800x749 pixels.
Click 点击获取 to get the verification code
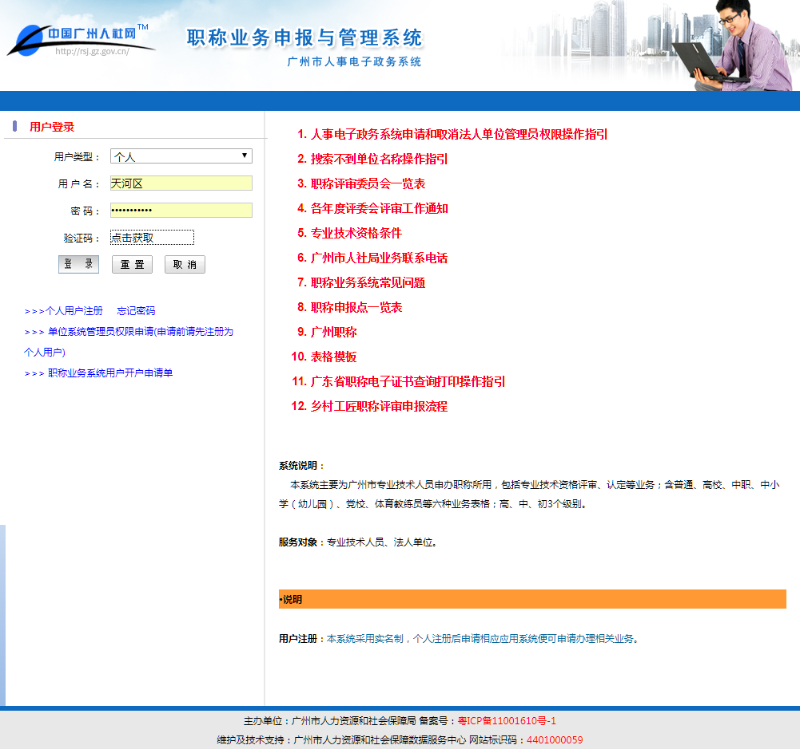[151, 238]
